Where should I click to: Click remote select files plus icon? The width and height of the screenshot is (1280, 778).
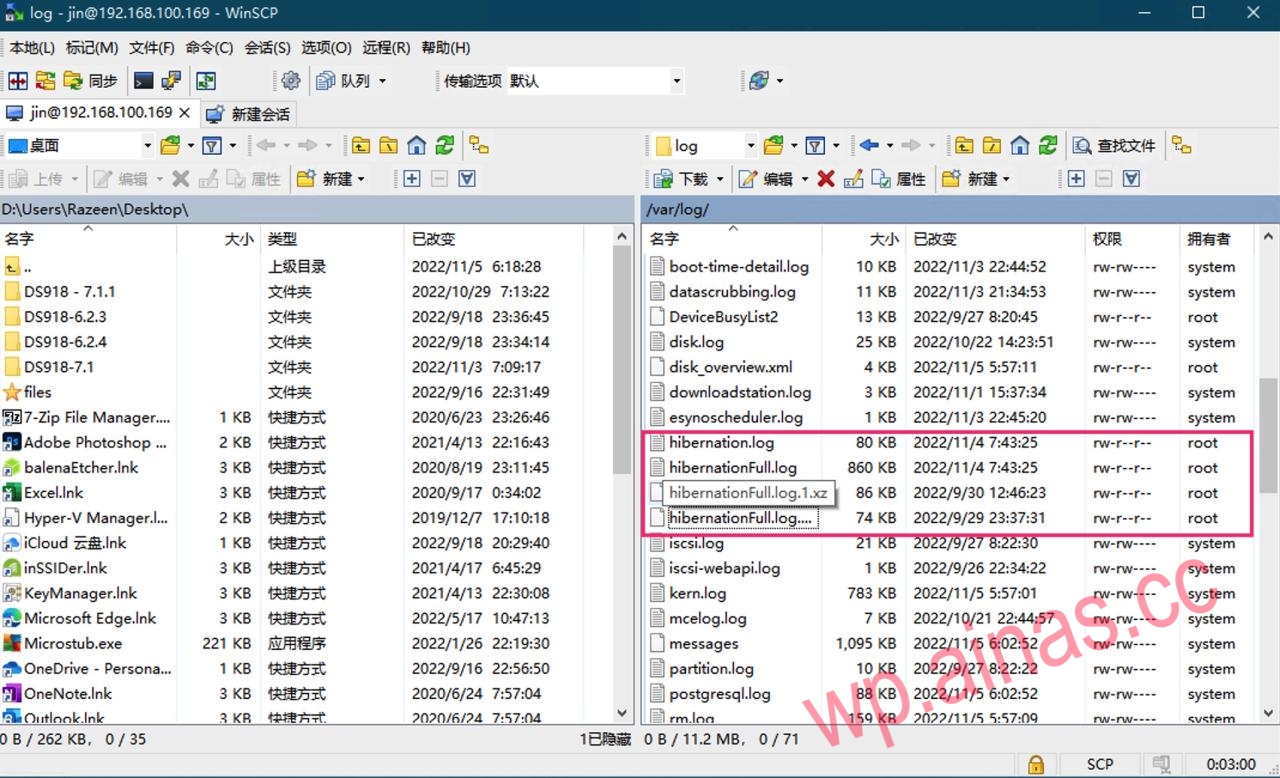1076,179
